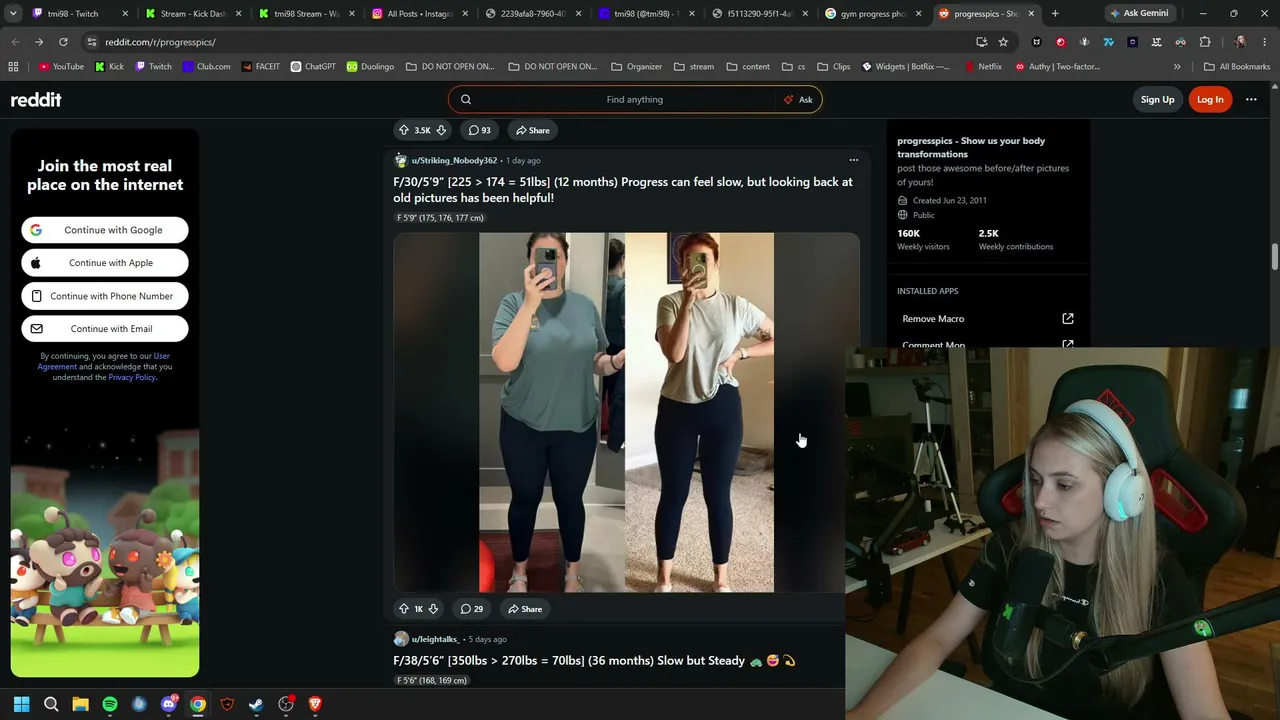Click the Ask button in Reddit's search bar

(x=798, y=99)
